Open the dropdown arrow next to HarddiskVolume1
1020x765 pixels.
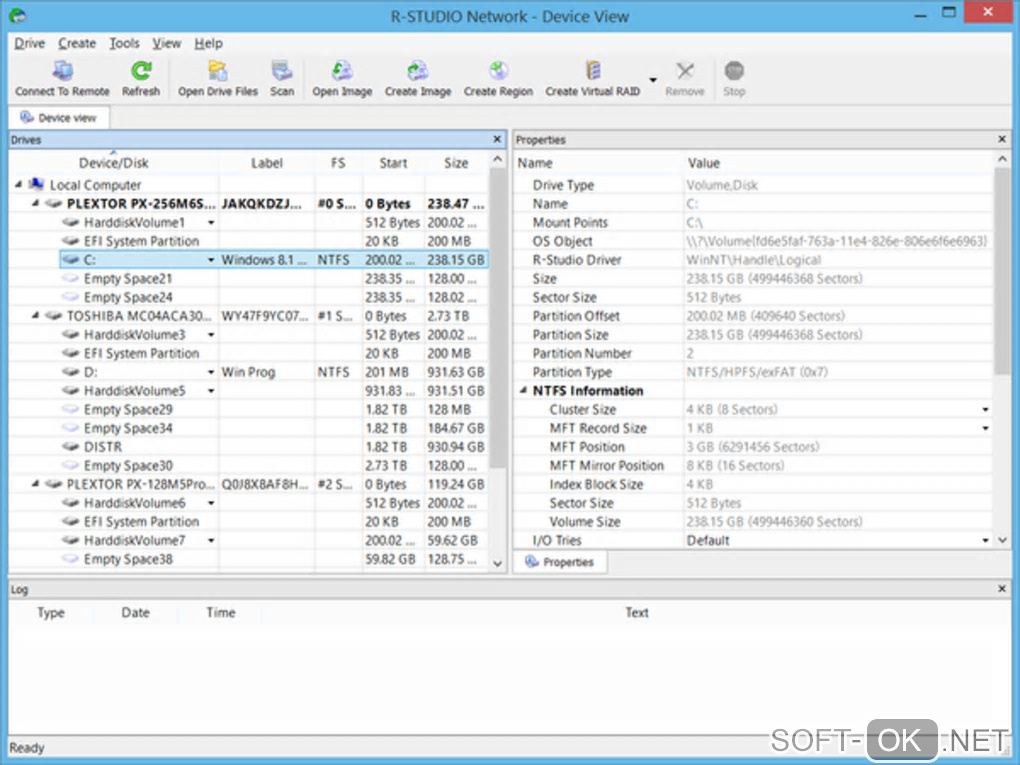click(211, 223)
